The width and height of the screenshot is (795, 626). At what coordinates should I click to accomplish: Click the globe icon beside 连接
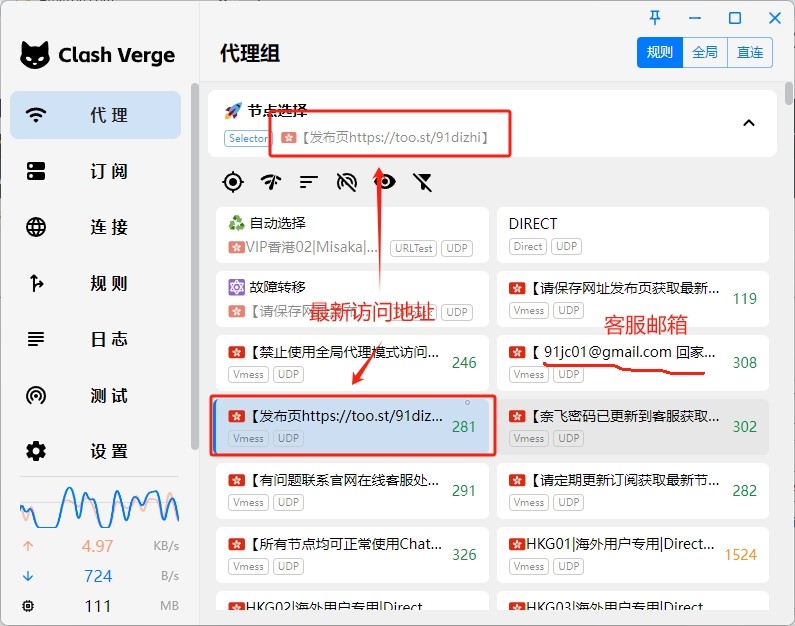point(36,227)
